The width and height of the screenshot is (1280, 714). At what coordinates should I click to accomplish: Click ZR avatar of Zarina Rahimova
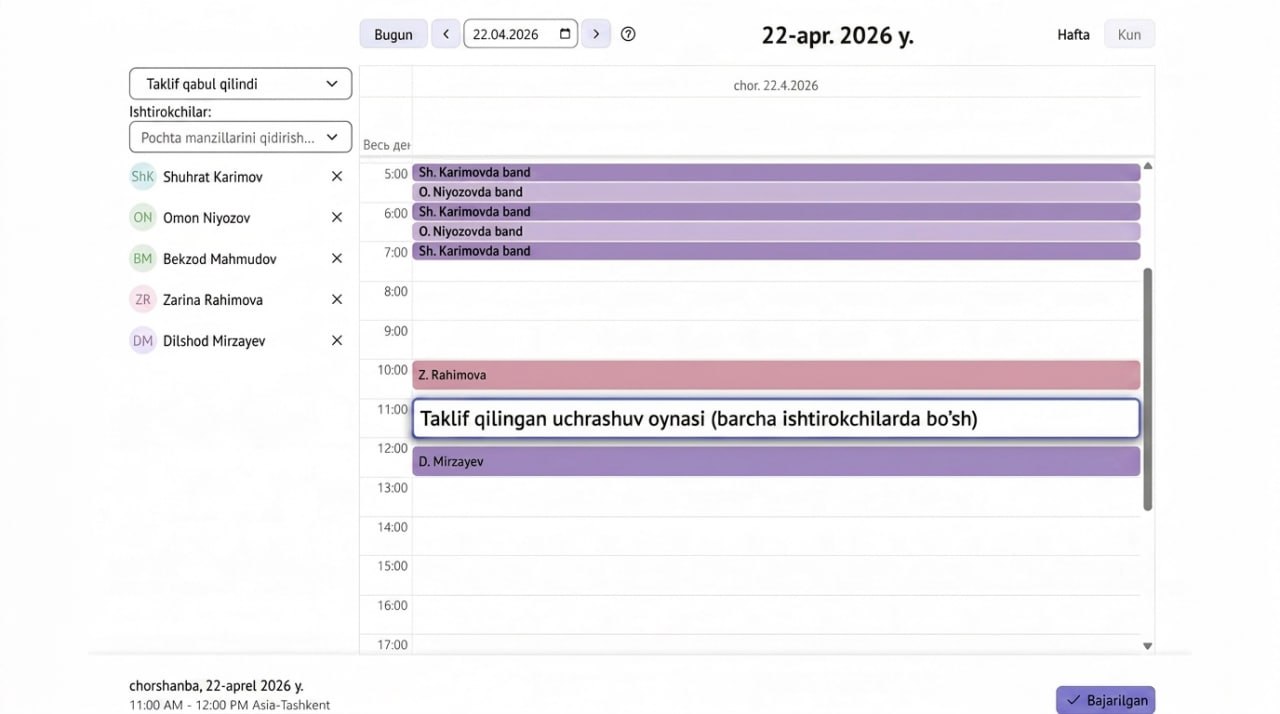(x=143, y=299)
